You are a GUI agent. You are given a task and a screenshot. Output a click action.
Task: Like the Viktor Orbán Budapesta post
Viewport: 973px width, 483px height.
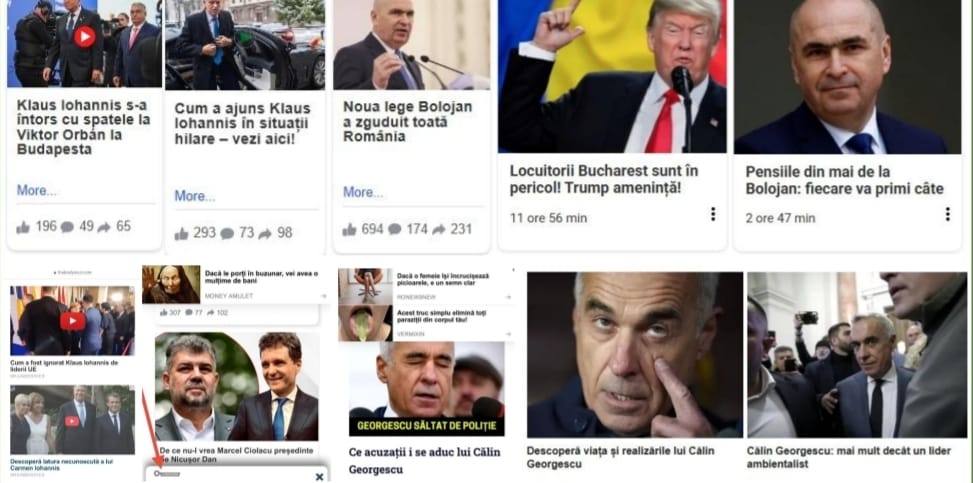tap(23, 227)
